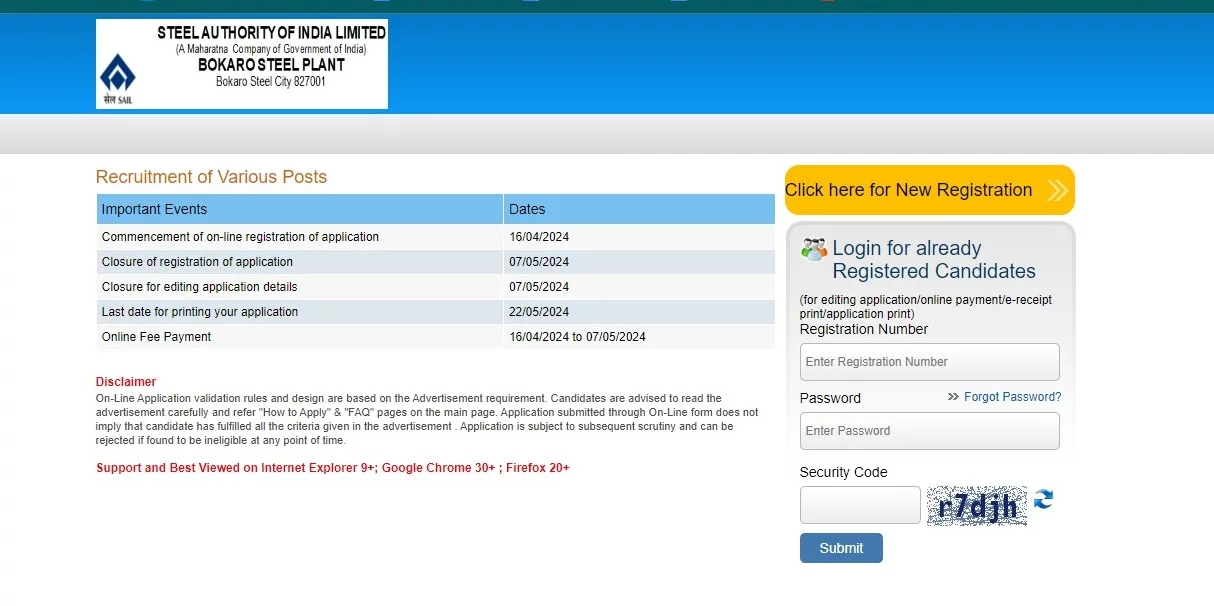Viewport: 1214px width, 606px height.
Task: Select the Closure of registration of application text
Action: [197, 262]
